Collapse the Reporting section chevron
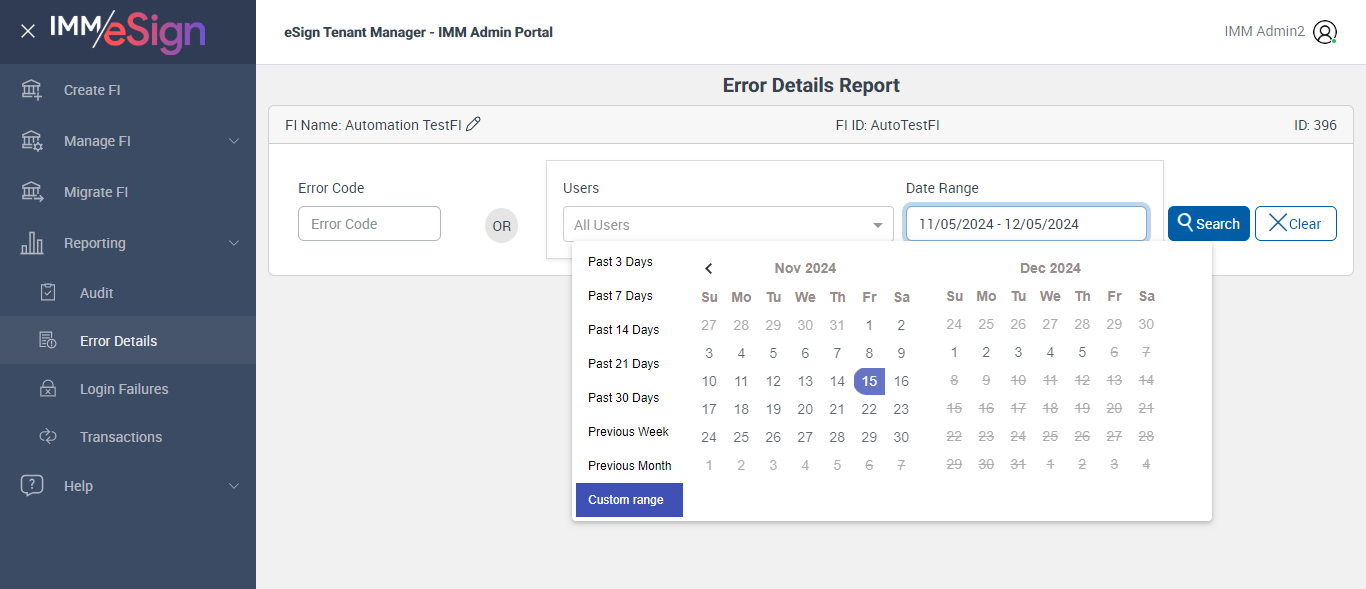 [234, 243]
